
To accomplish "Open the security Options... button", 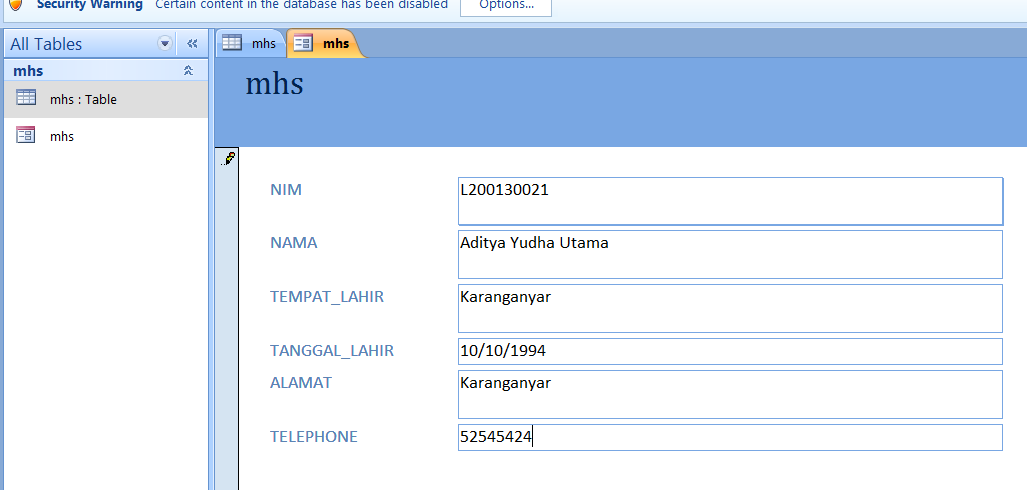I will coord(506,5).
